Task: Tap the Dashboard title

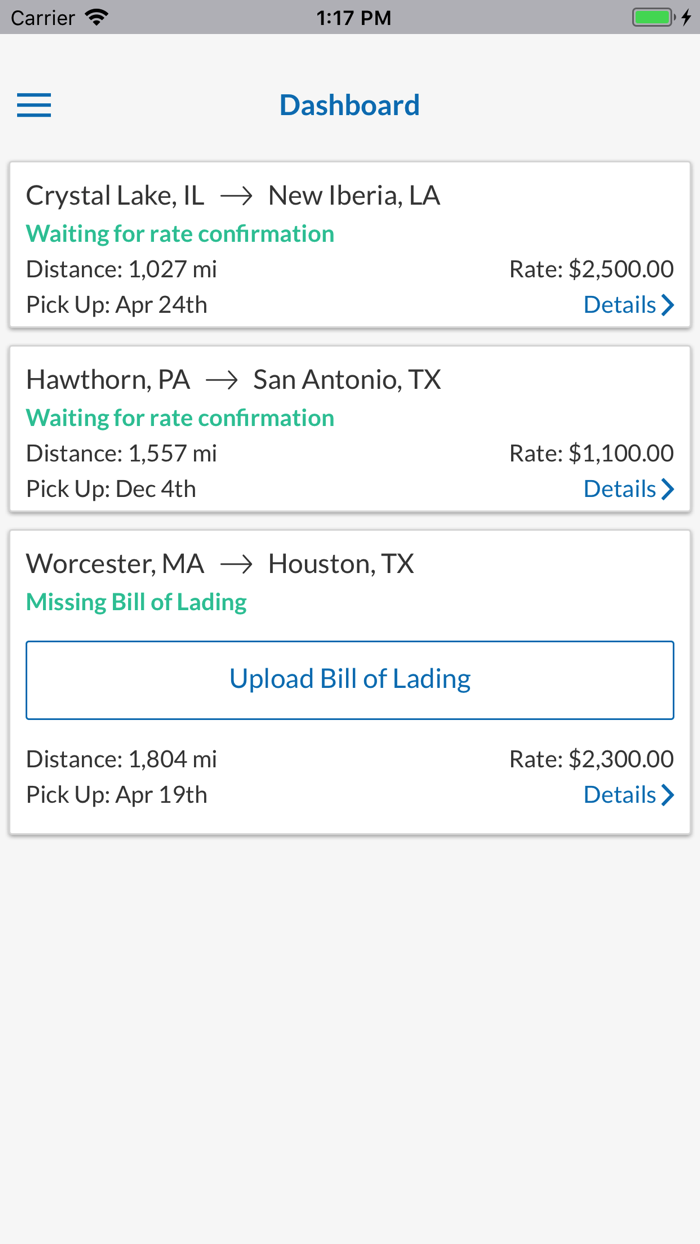Action: (x=349, y=105)
